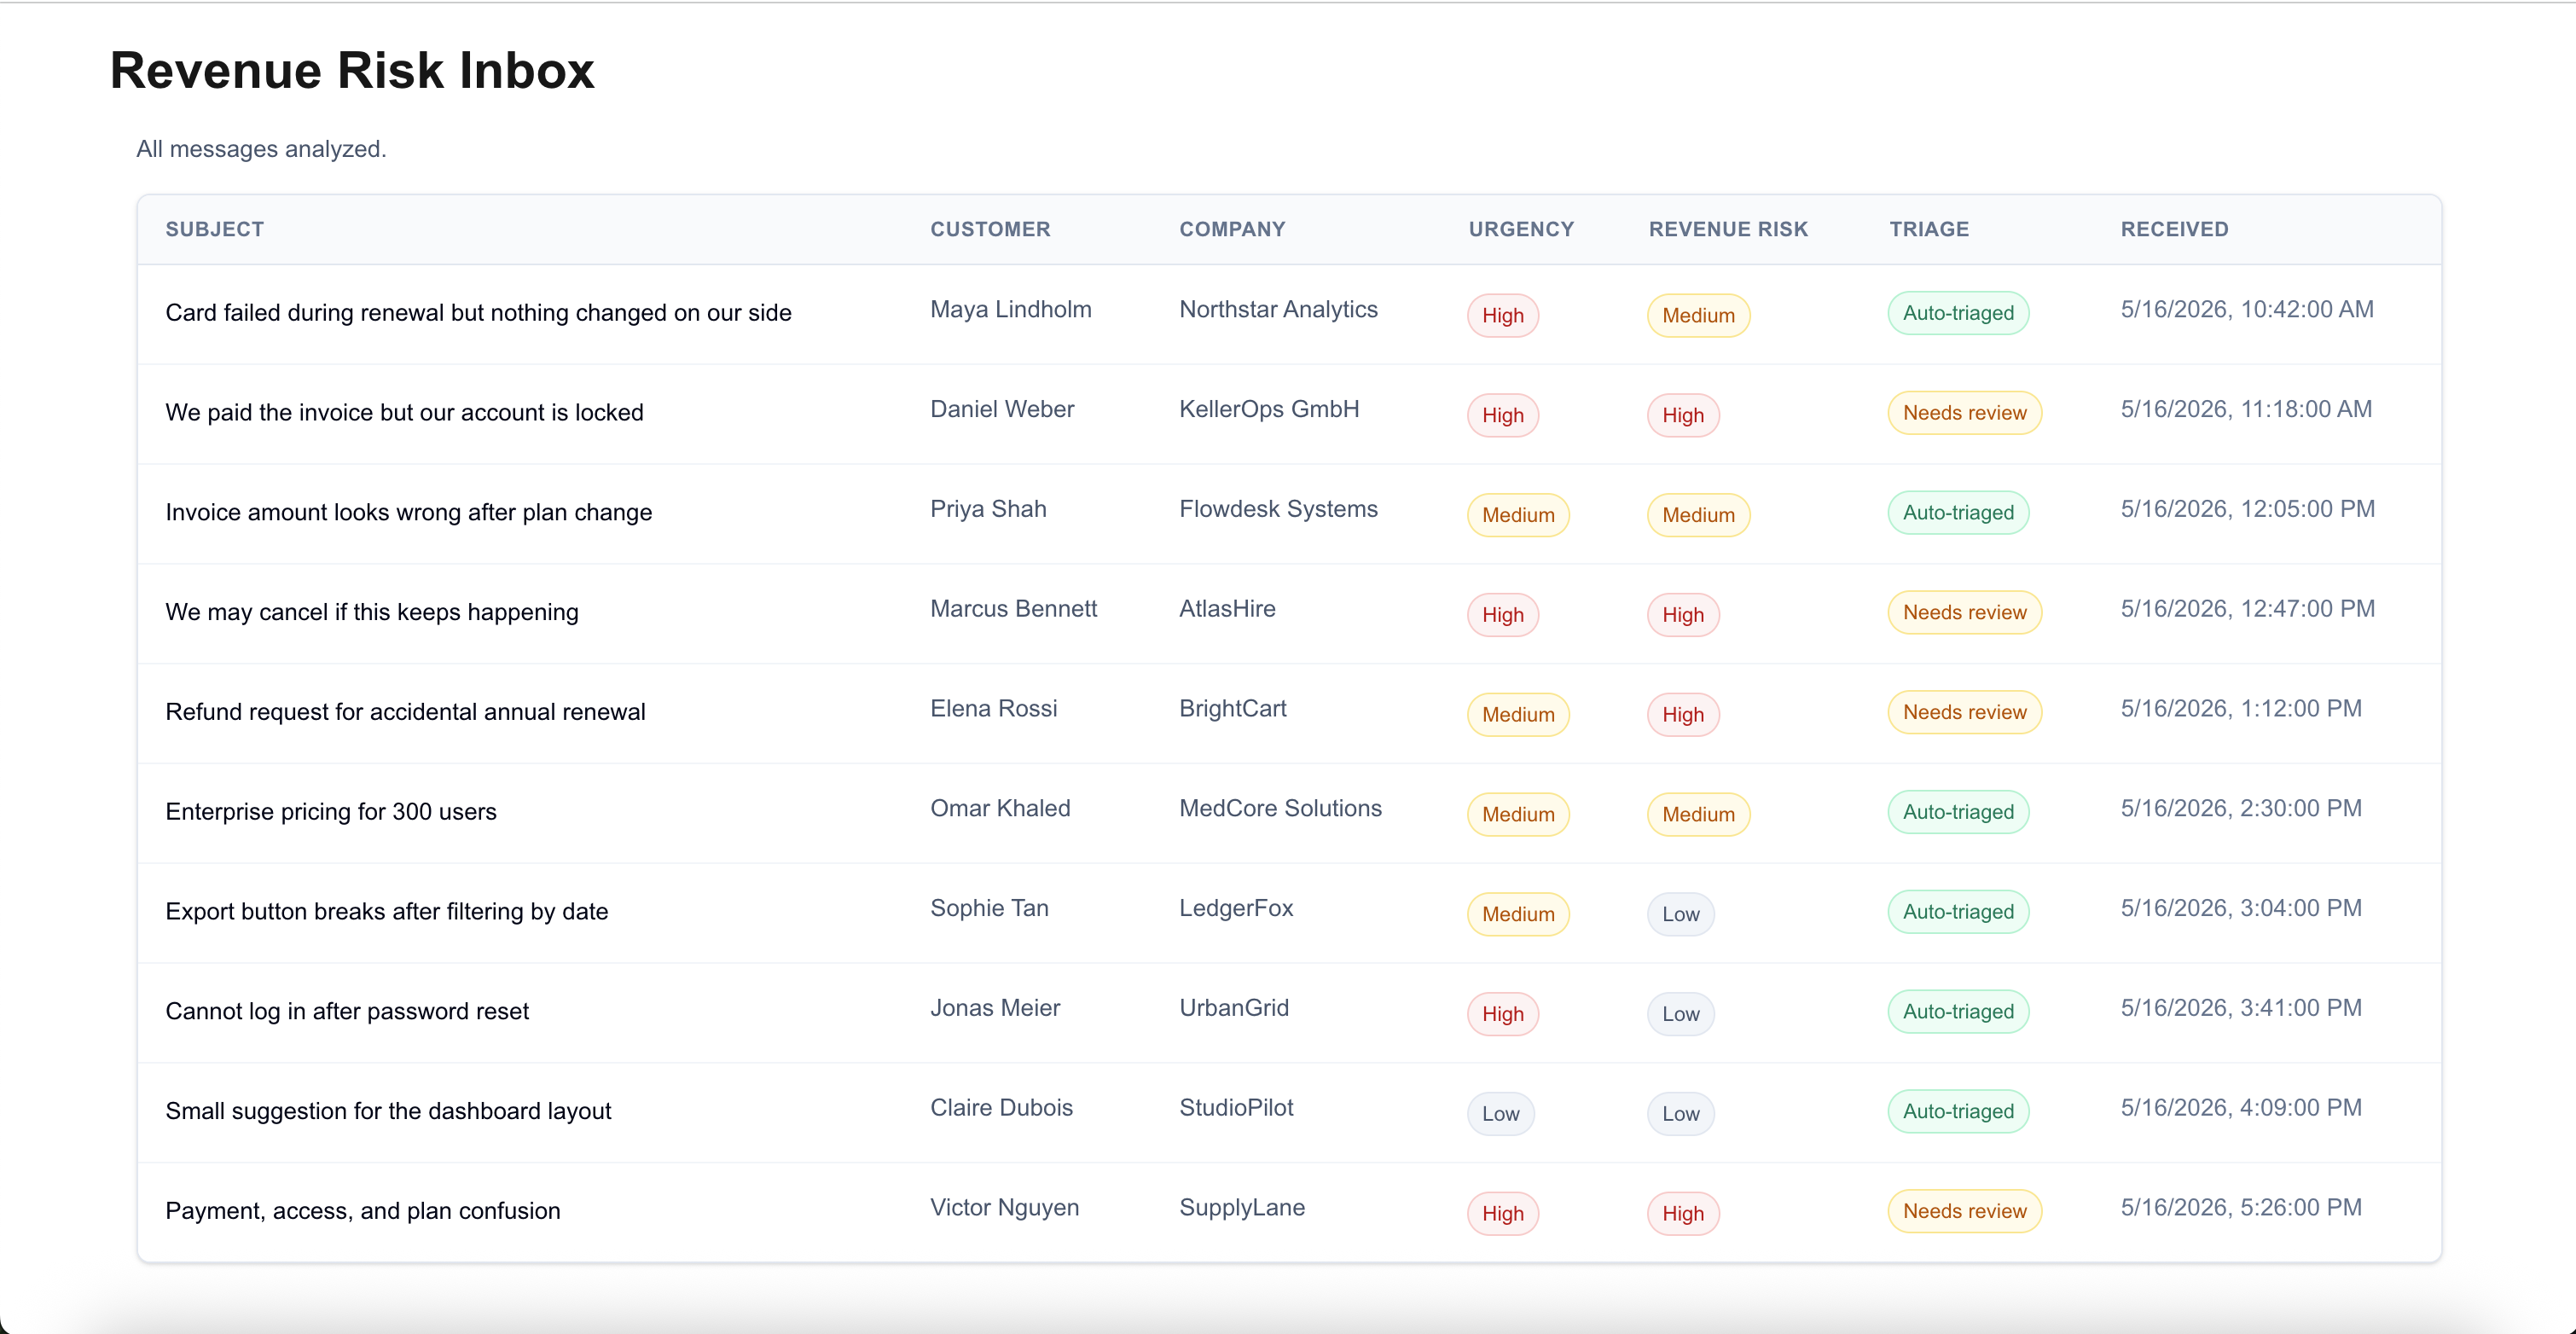This screenshot has height=1334, width=2576.
Task: Open 'We may cancel if this keeps happening'
Action: pyautogui.click(x=371, y=612)
